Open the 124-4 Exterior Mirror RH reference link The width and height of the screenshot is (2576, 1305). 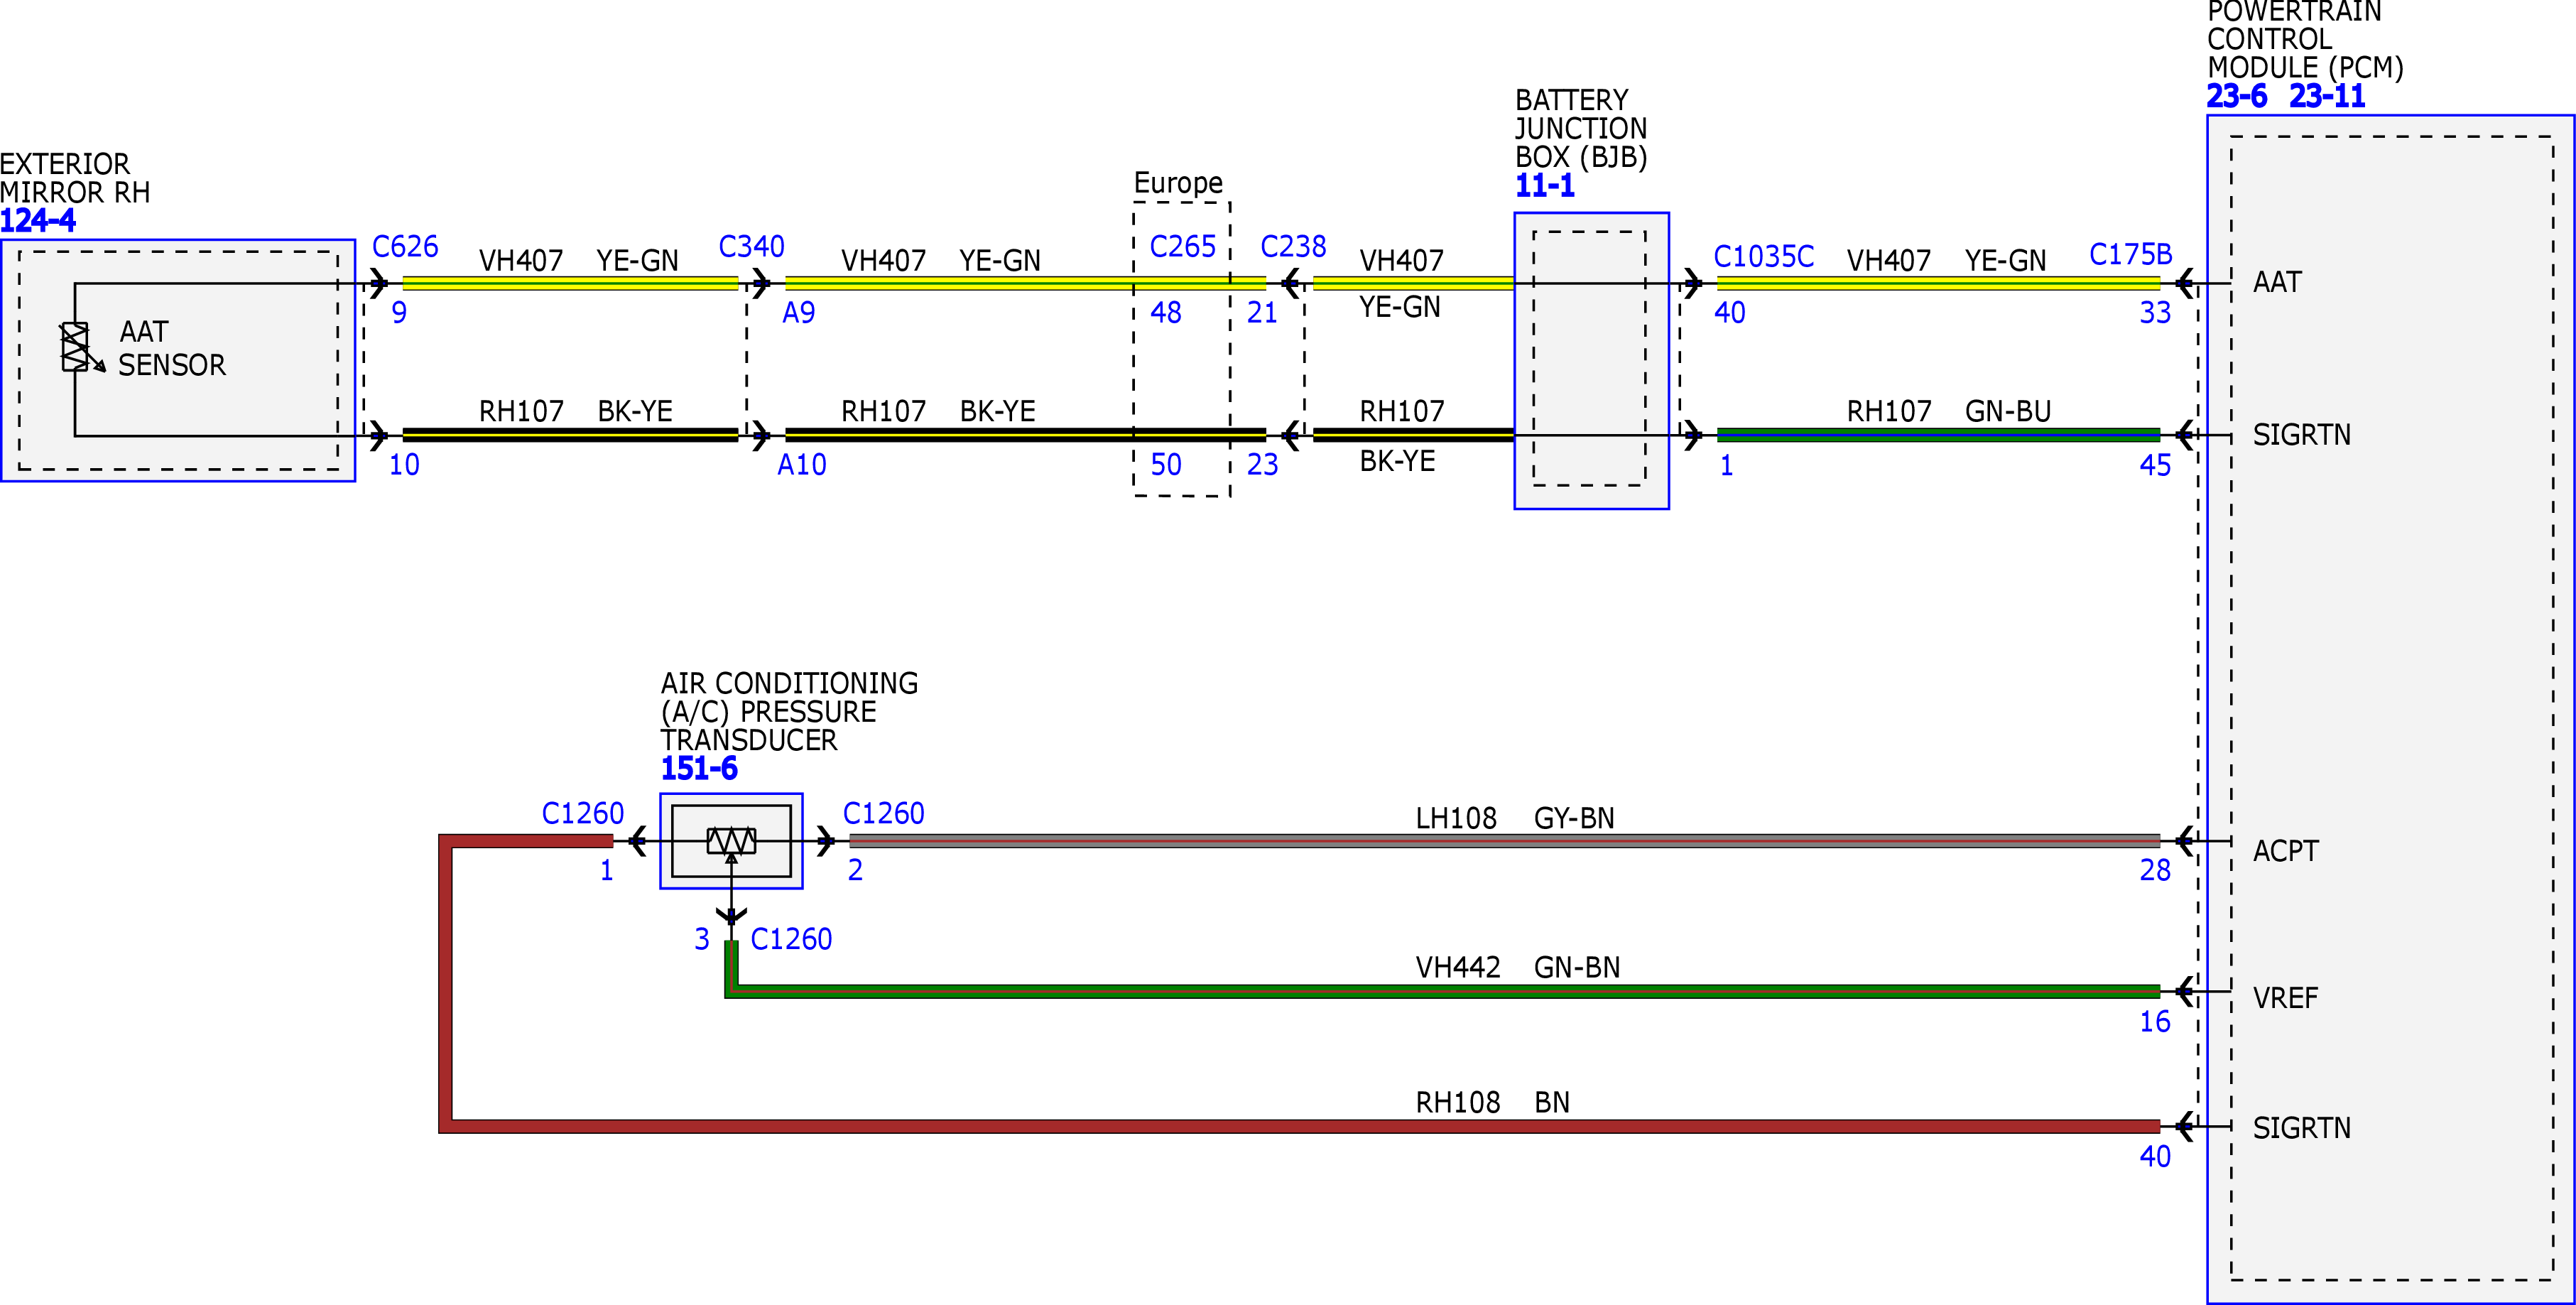point(37,220)
